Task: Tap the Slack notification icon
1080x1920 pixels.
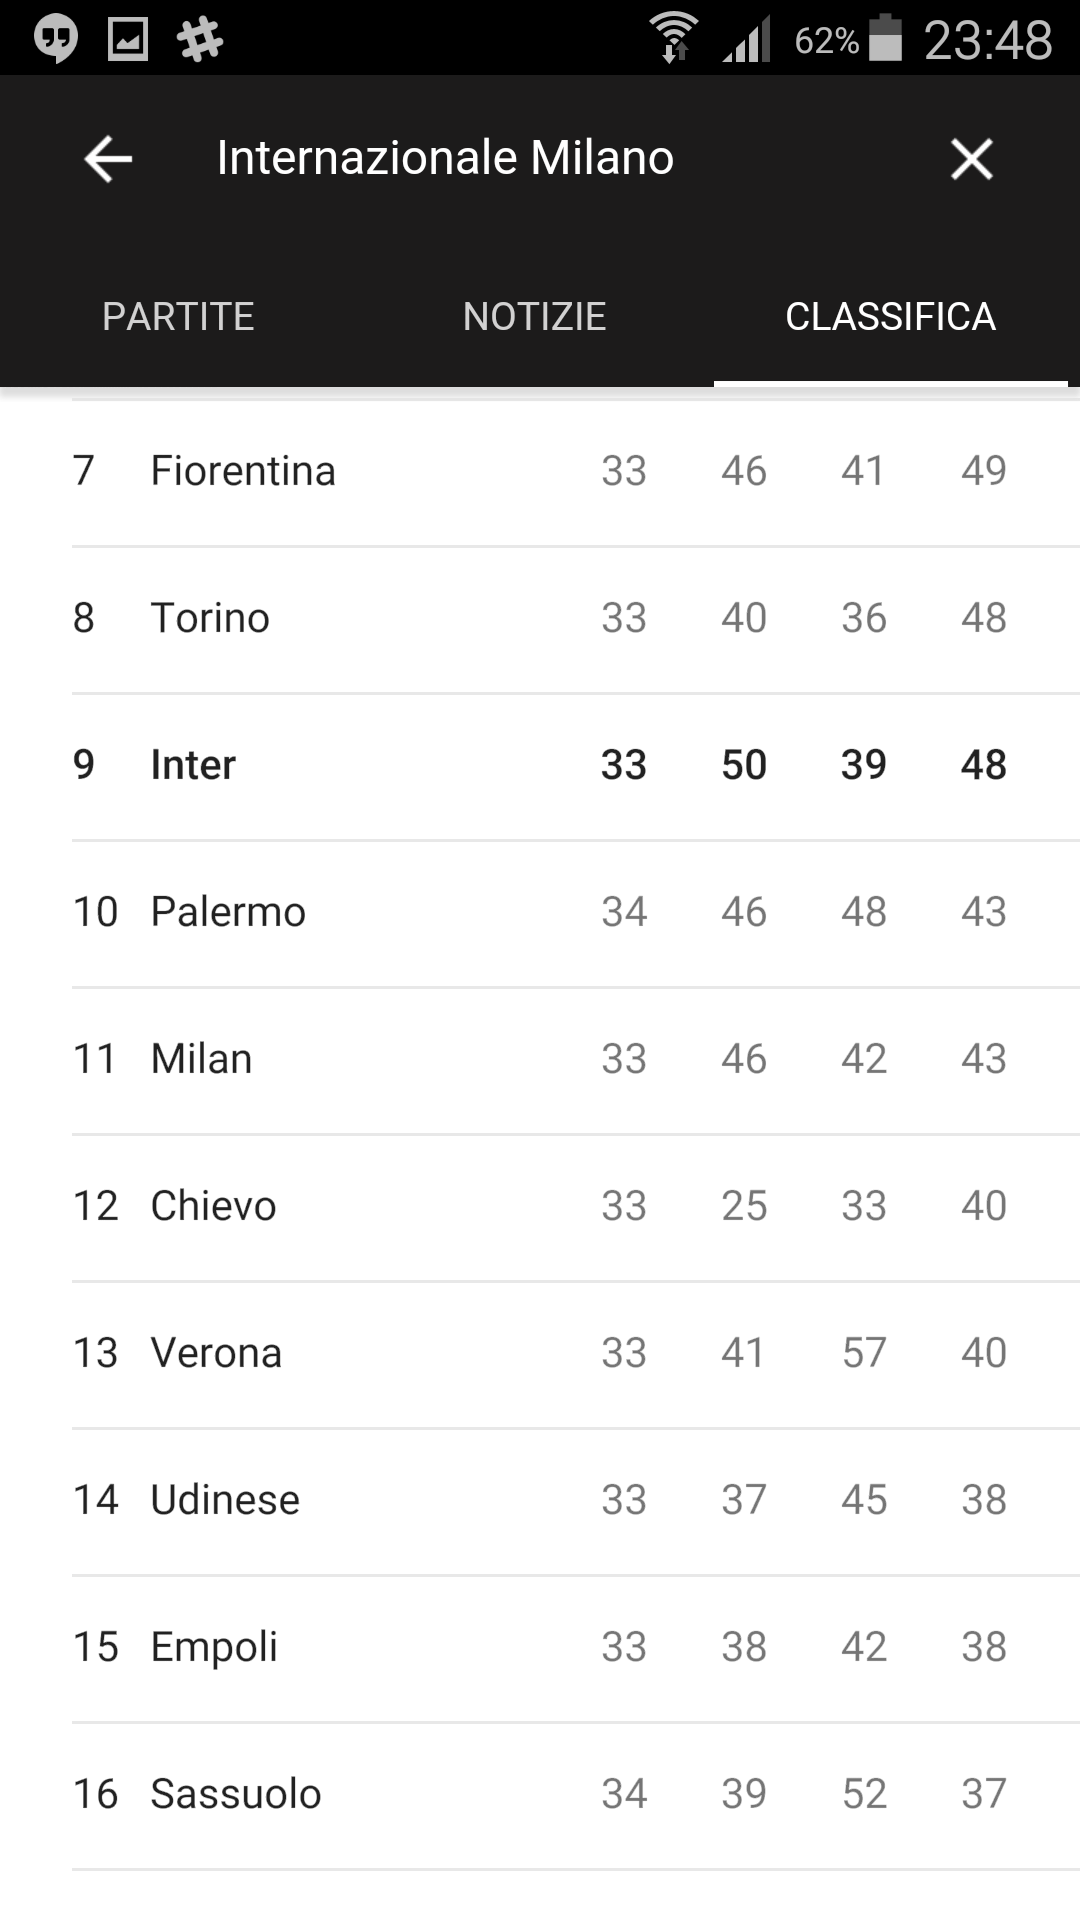Action: (x=200, y=40)
